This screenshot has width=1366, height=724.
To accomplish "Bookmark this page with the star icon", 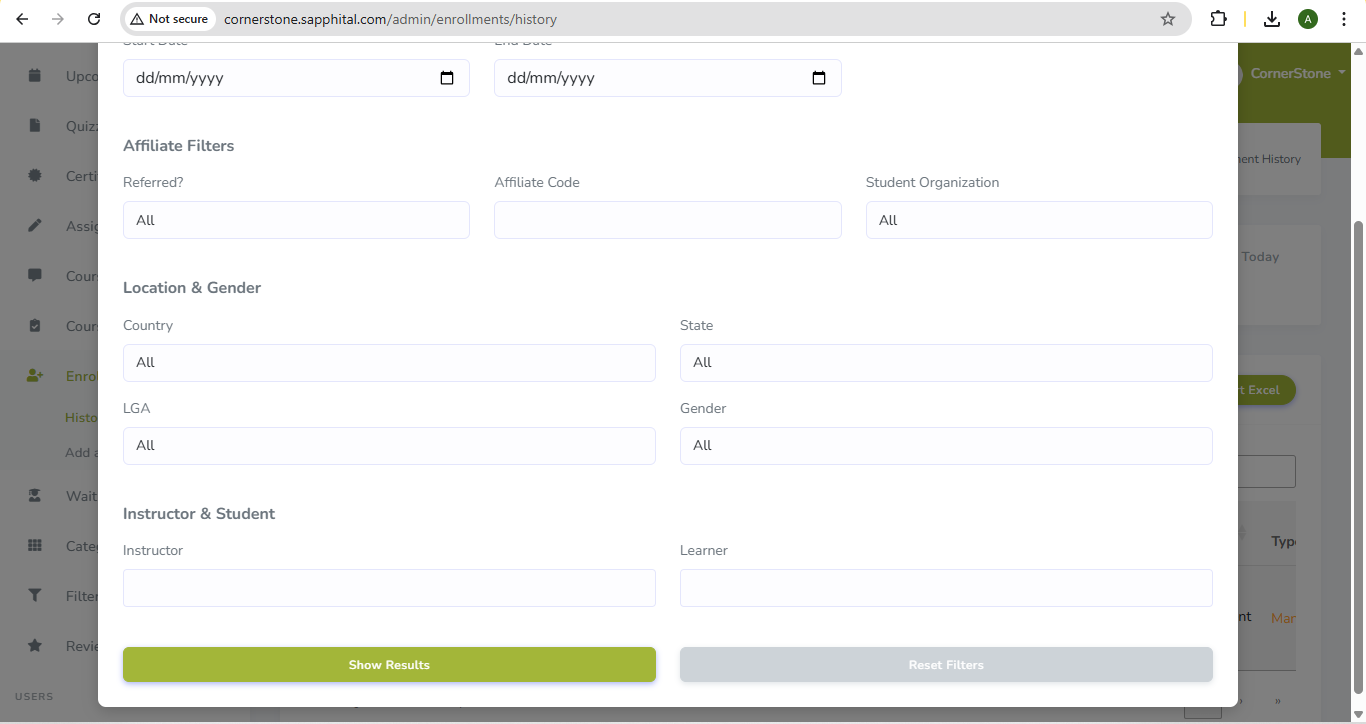I will tap(1168, 19).
